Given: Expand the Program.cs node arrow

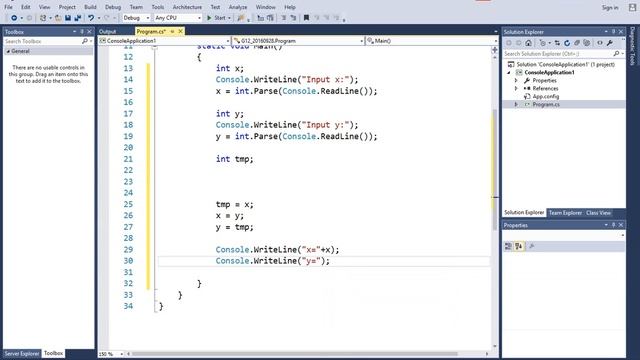Looking at the screenshot, I should [x=516, y=104].
